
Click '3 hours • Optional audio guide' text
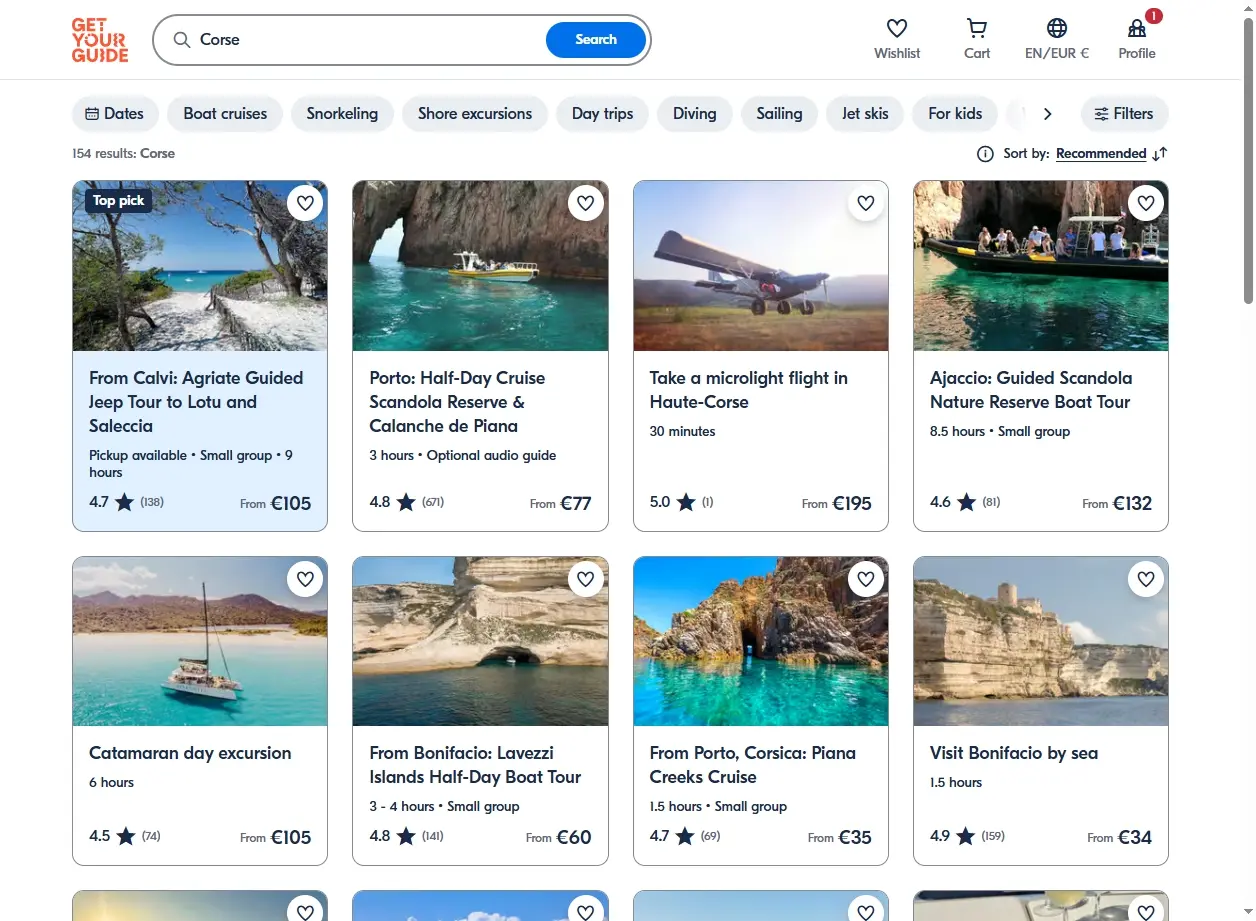pos(462,455)
